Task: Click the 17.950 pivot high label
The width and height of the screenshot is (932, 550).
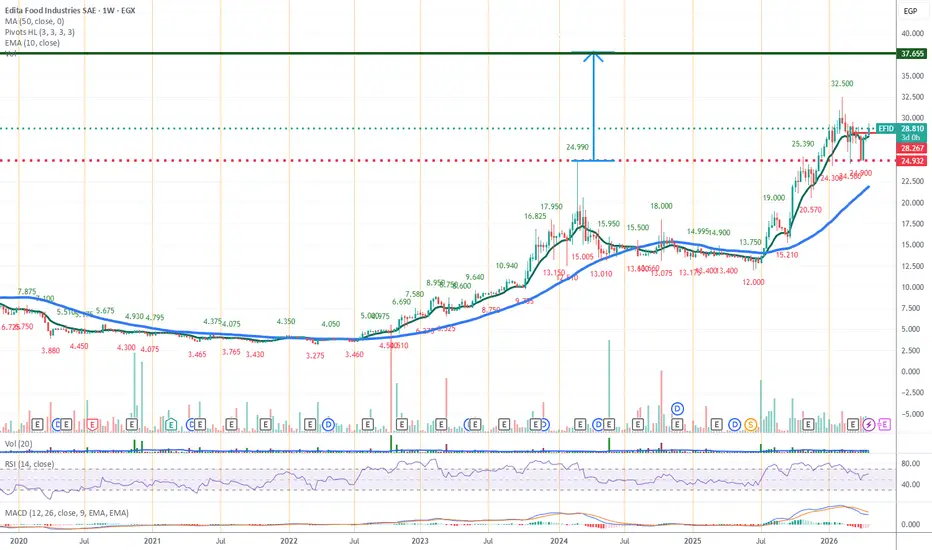Action: coord(551,206)
